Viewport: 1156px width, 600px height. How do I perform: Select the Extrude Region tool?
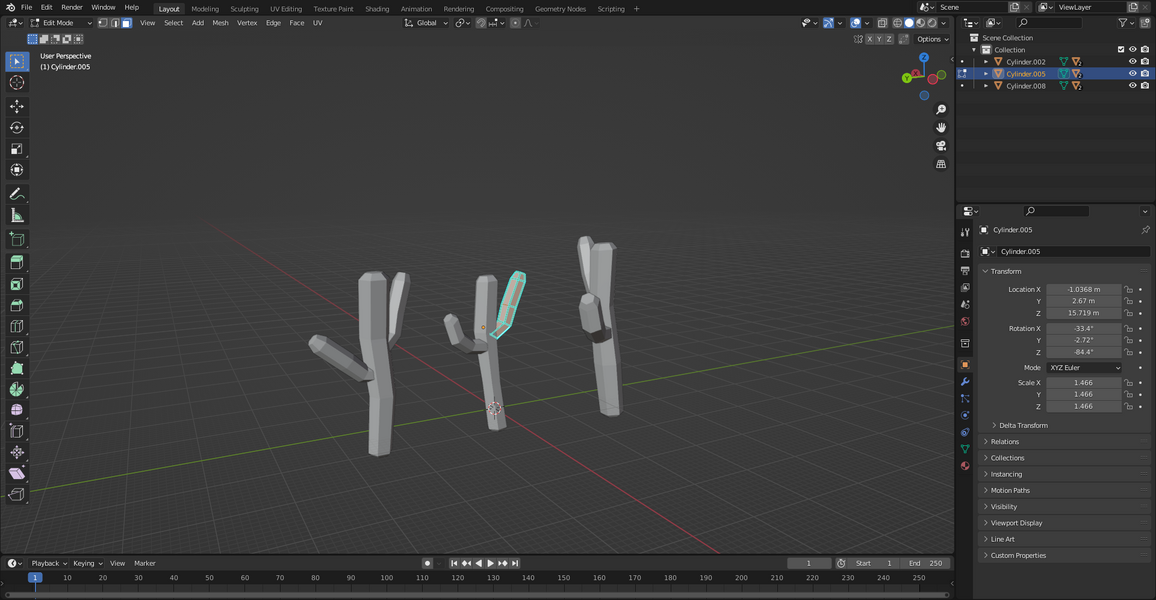(16, 262)
